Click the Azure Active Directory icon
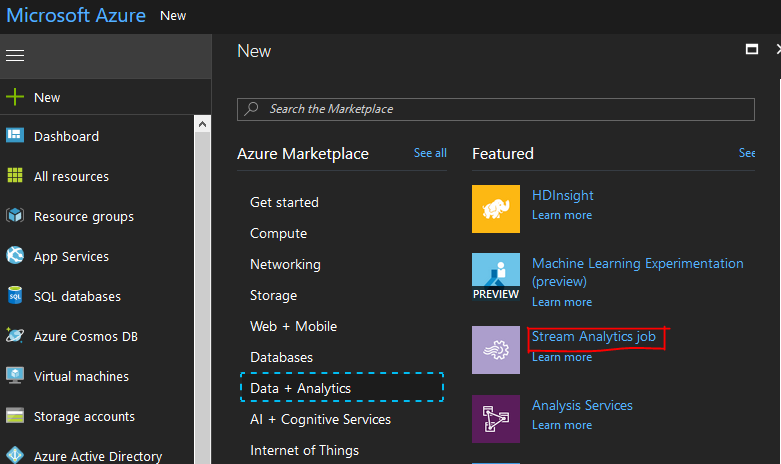 (15, 455)
